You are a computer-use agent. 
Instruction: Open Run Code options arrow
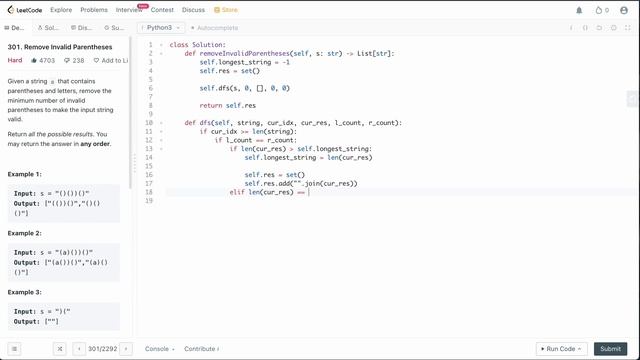tap(580, 349)
